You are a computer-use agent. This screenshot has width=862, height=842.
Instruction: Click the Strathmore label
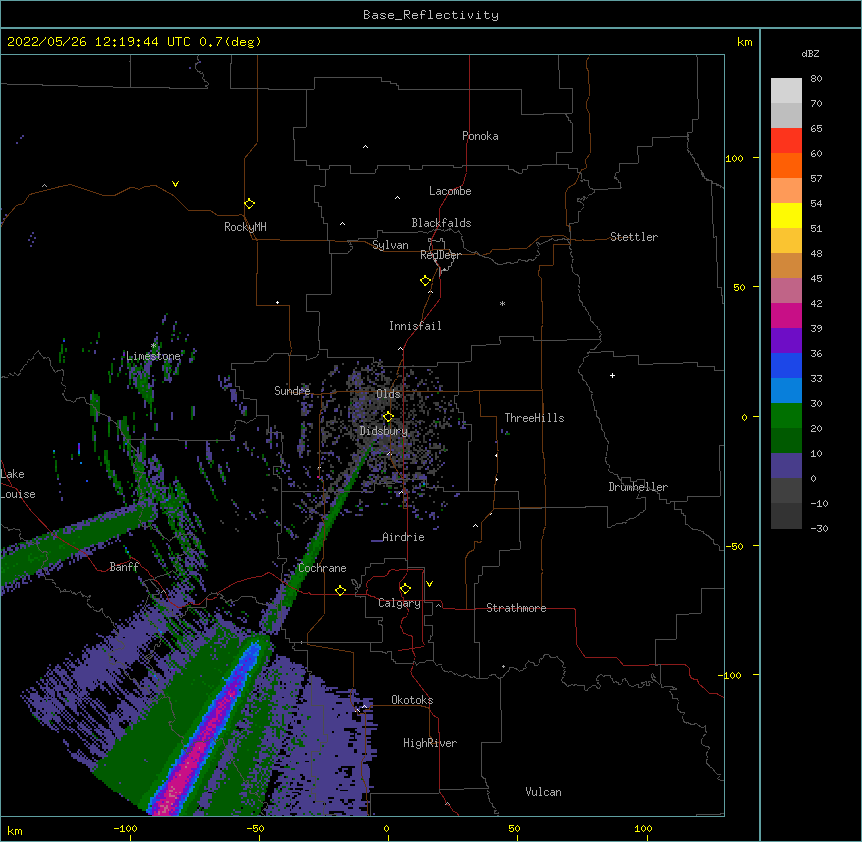(x=516, y=608)
